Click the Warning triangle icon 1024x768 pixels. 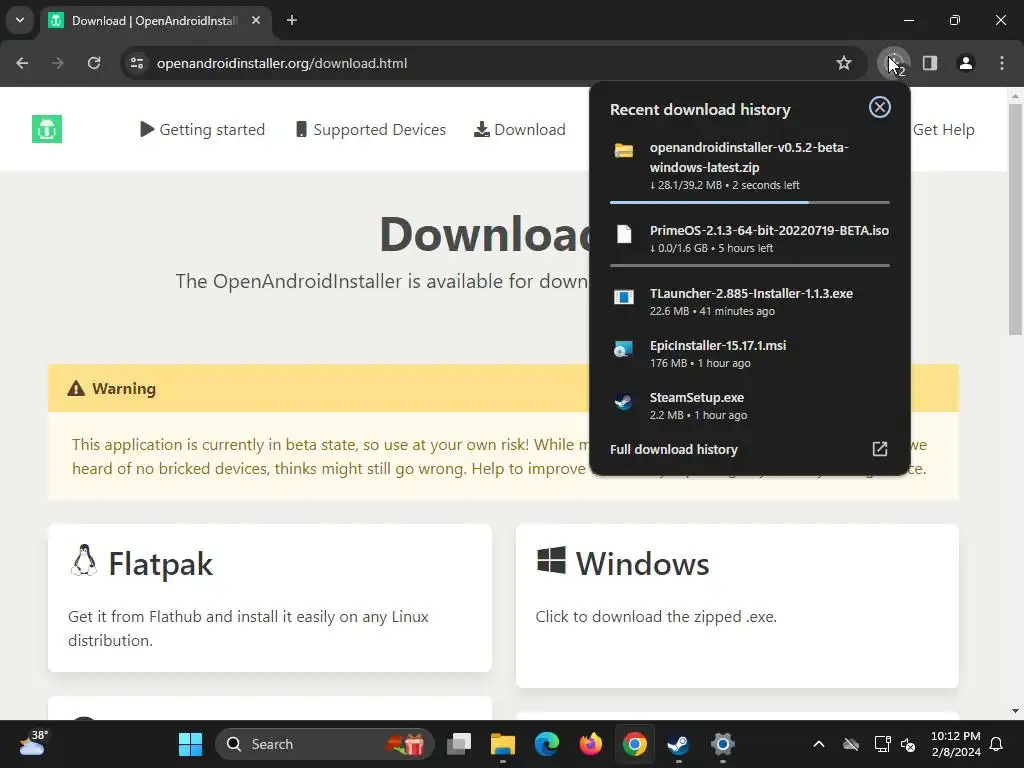(x=76, y=389)
